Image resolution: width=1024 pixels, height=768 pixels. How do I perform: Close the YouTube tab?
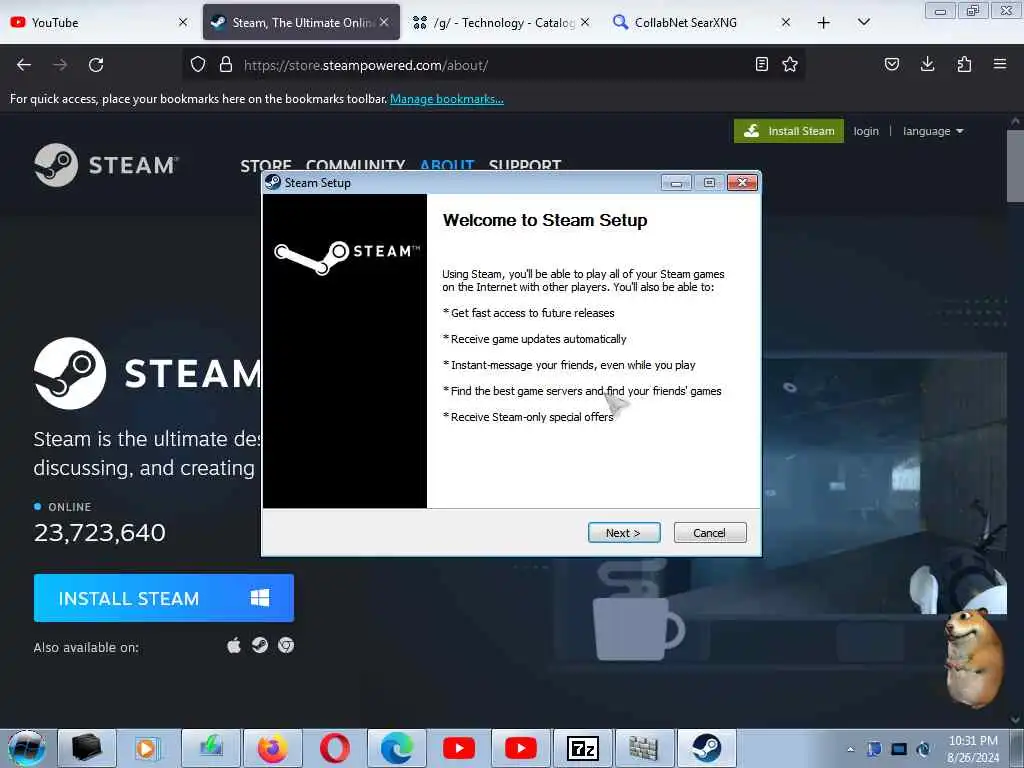point(183,22)
